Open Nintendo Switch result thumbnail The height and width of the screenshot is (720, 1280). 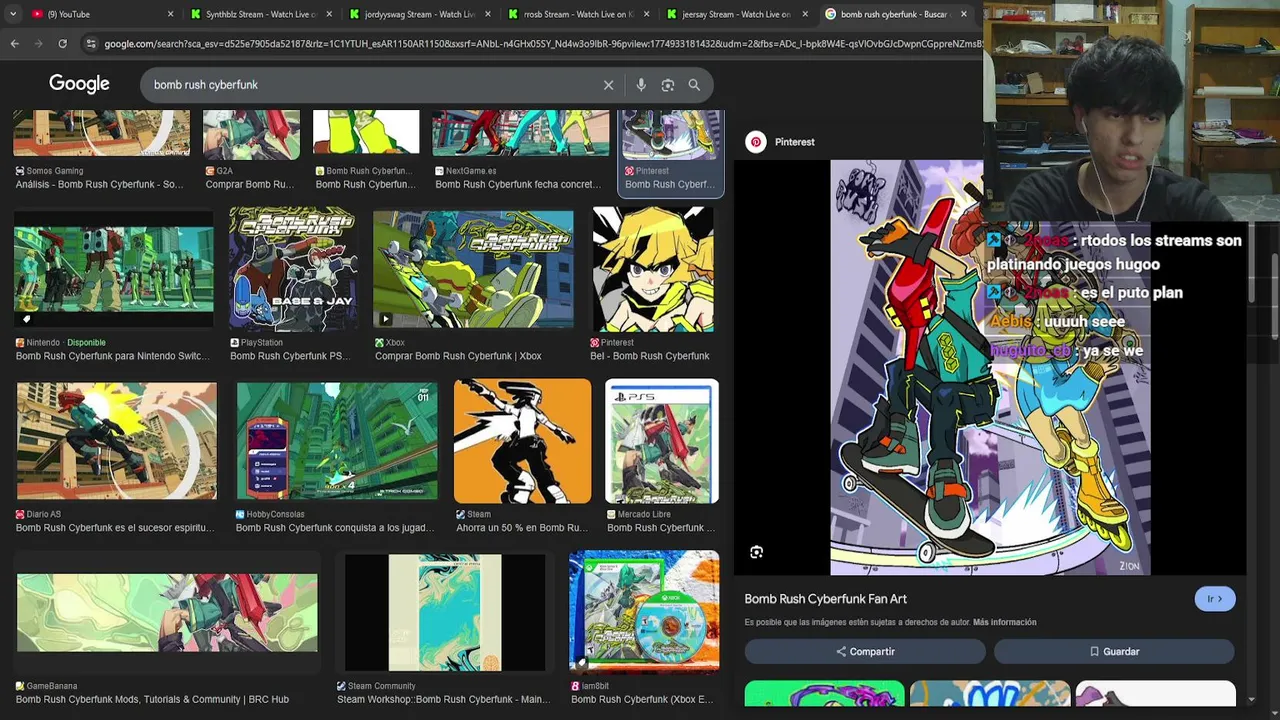(114, 268)
